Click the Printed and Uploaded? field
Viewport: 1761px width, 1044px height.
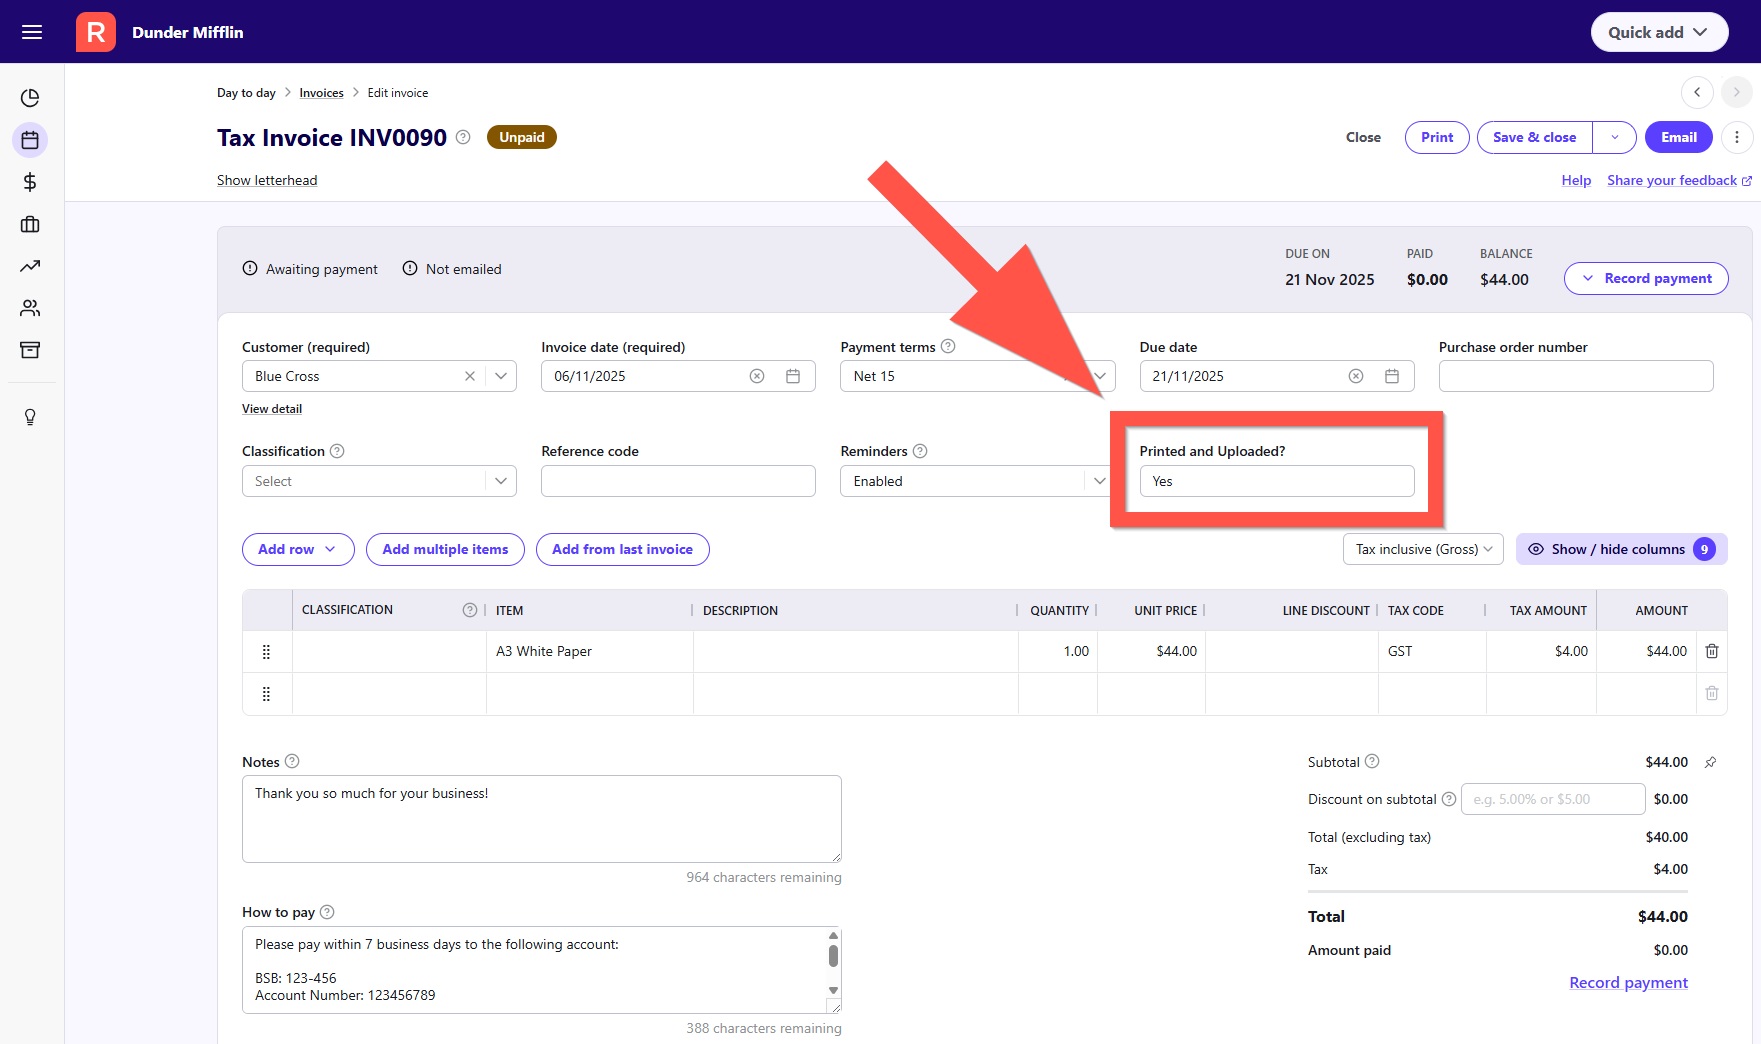[1277, 481]
